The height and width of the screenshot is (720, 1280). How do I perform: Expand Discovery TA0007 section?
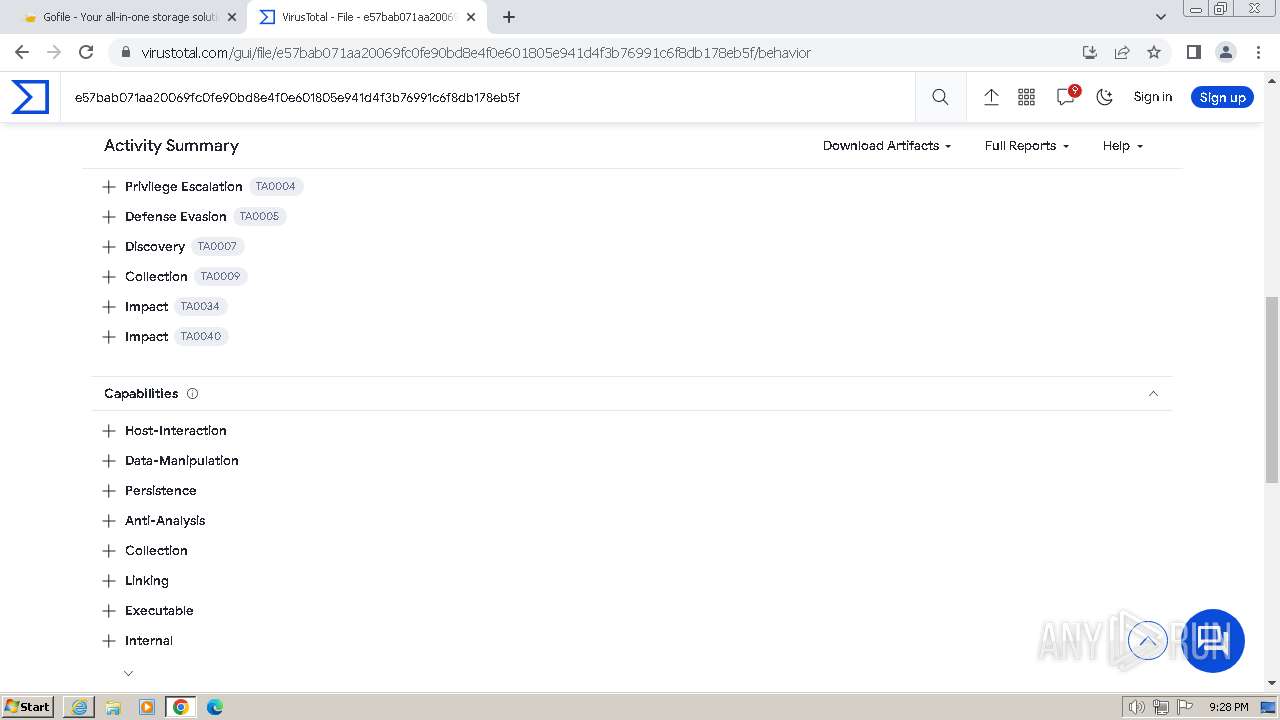coord(109,247)
